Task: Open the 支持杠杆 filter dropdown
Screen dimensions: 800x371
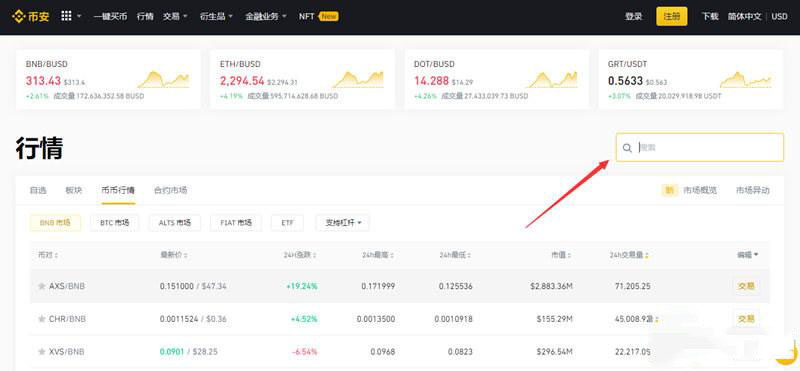Action: click(x=342, y=223)
